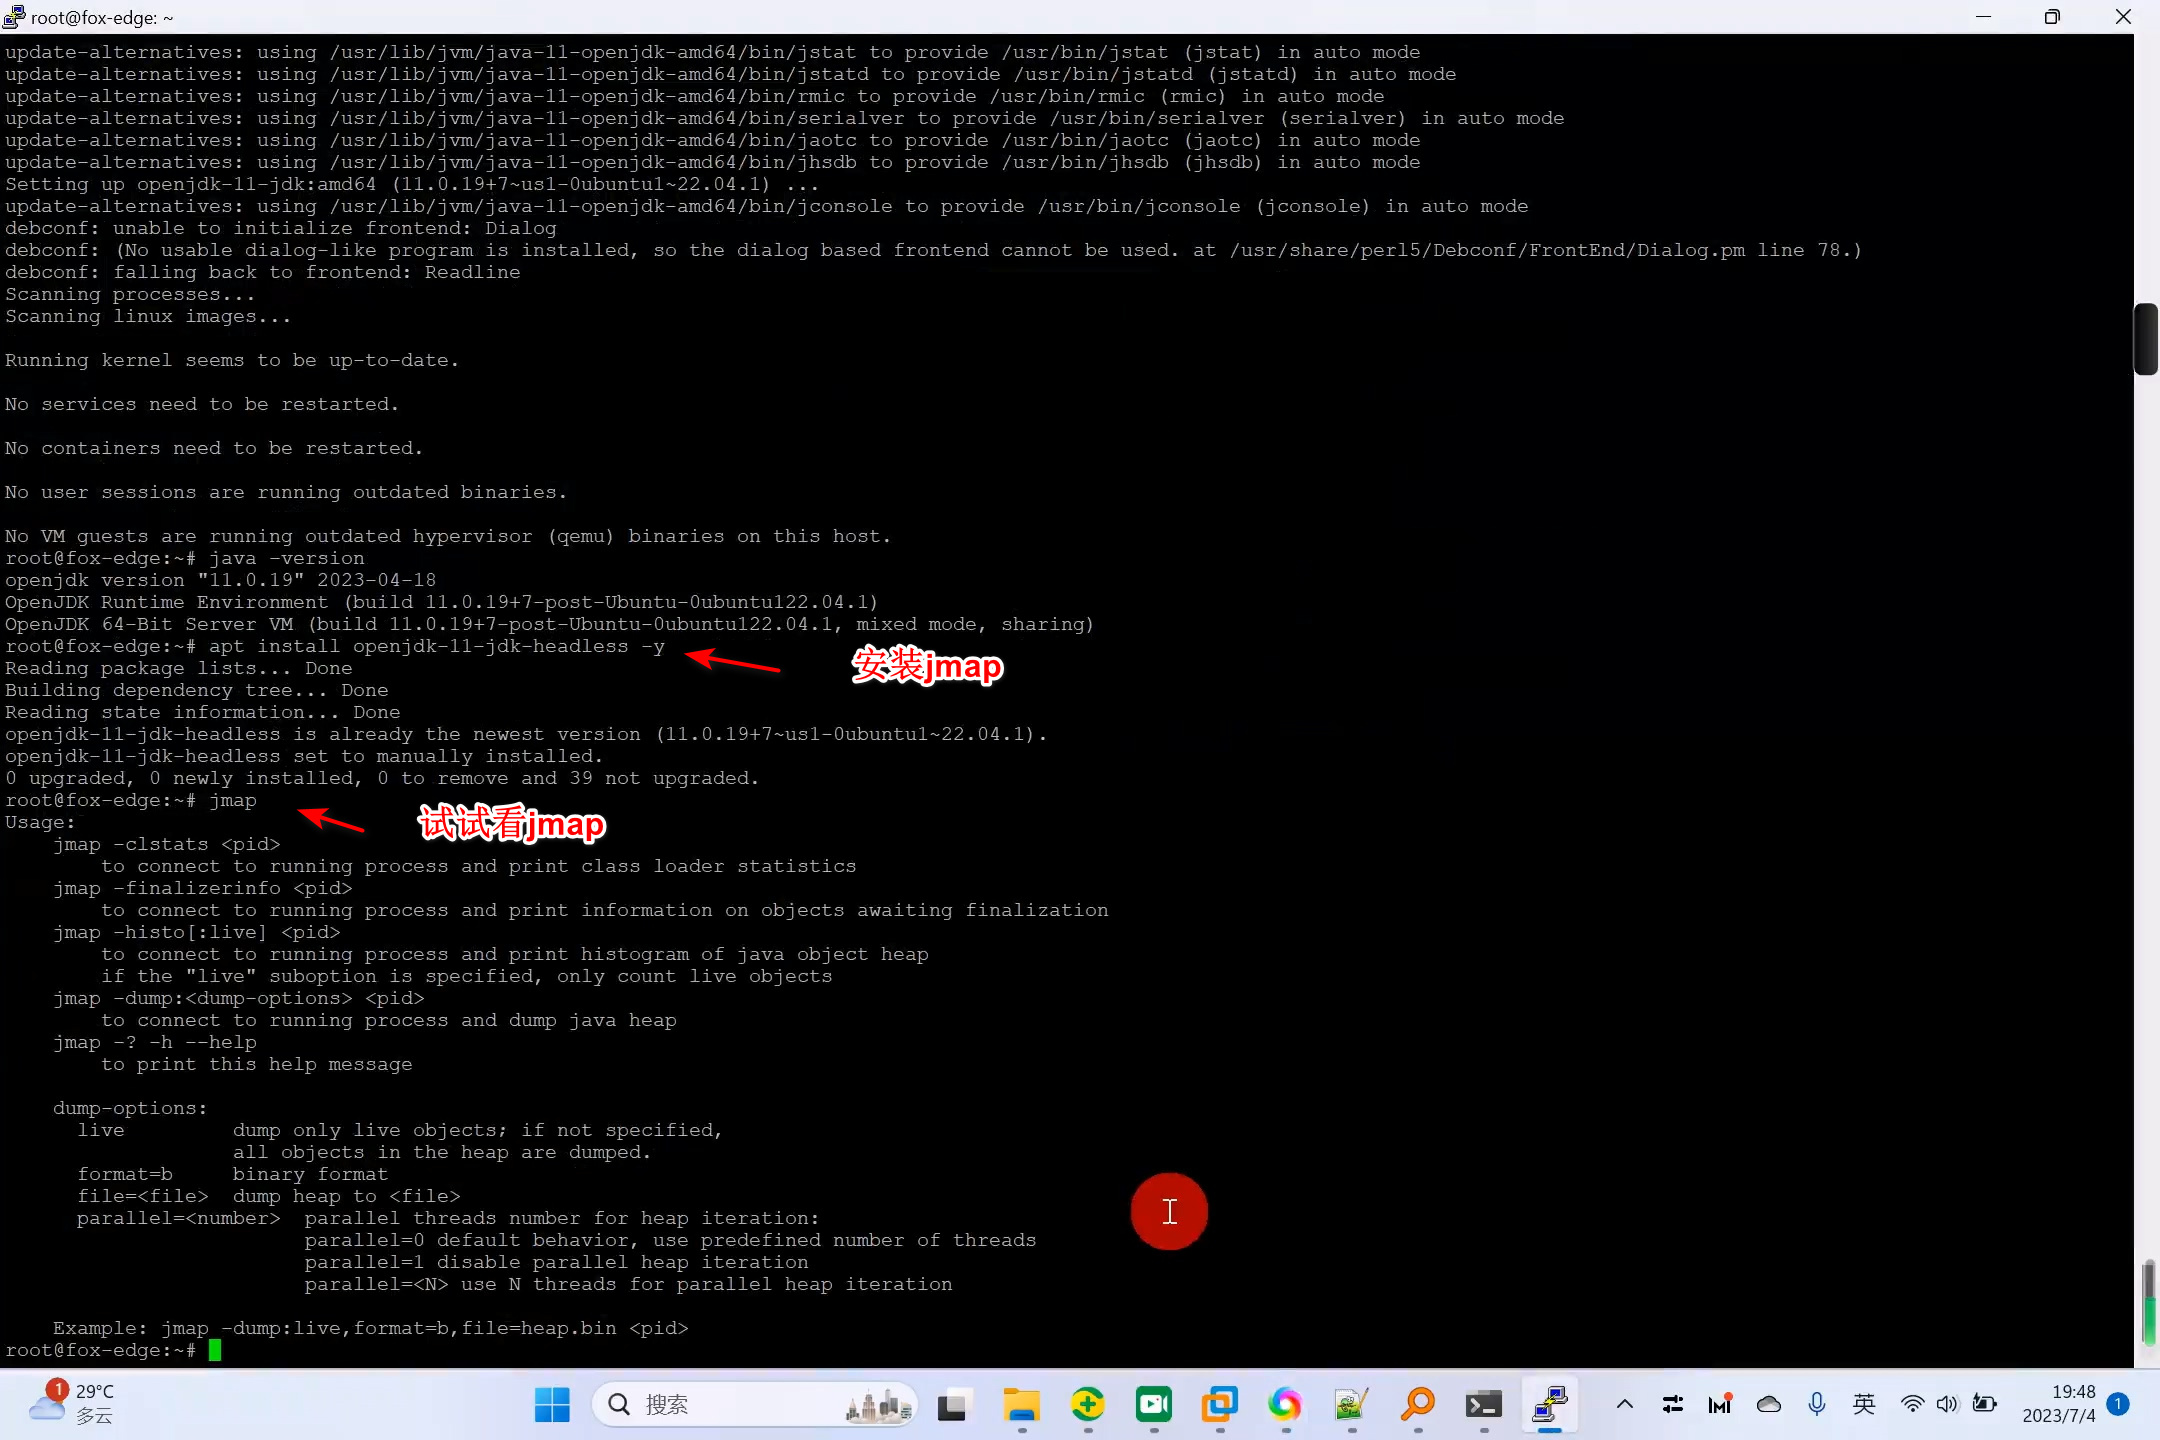Open the Windows Start menu

[x=552, y=1404]
